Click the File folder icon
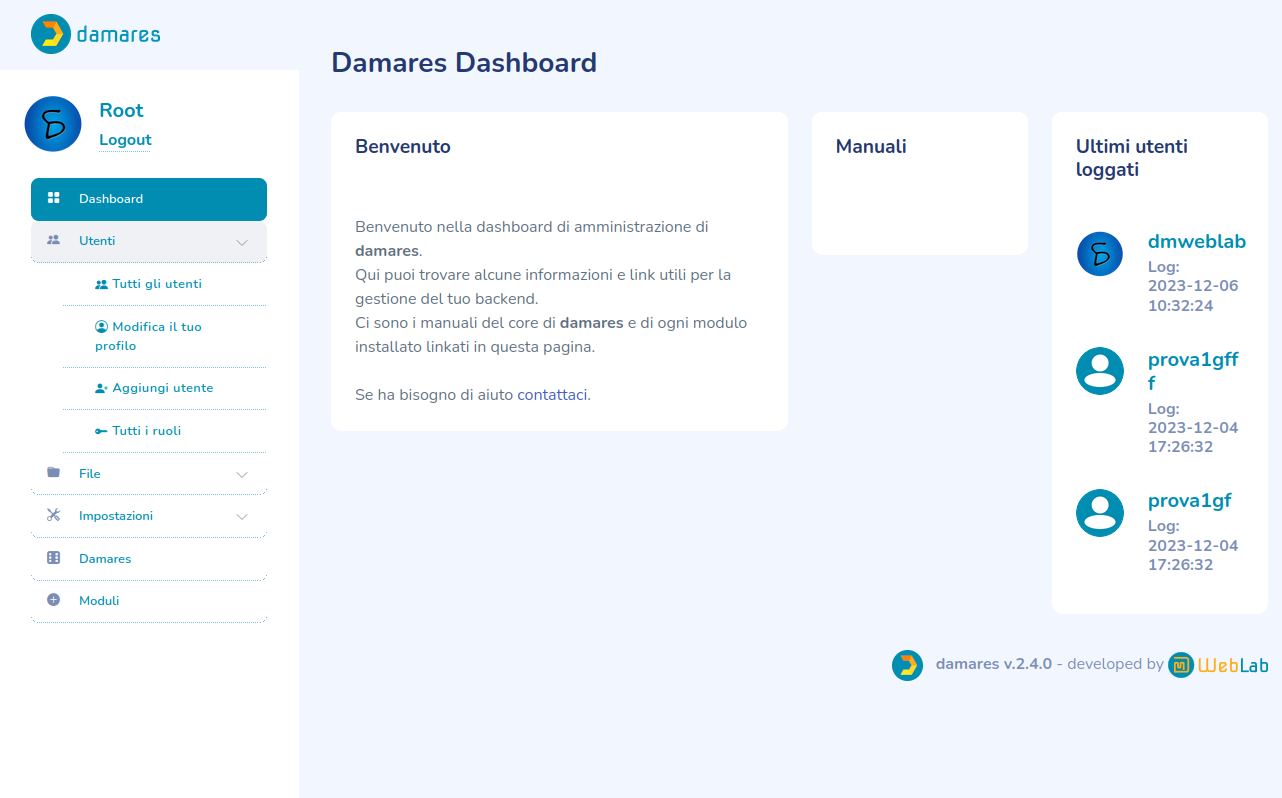Viewport: 1282px width, 798px height. 54,473
